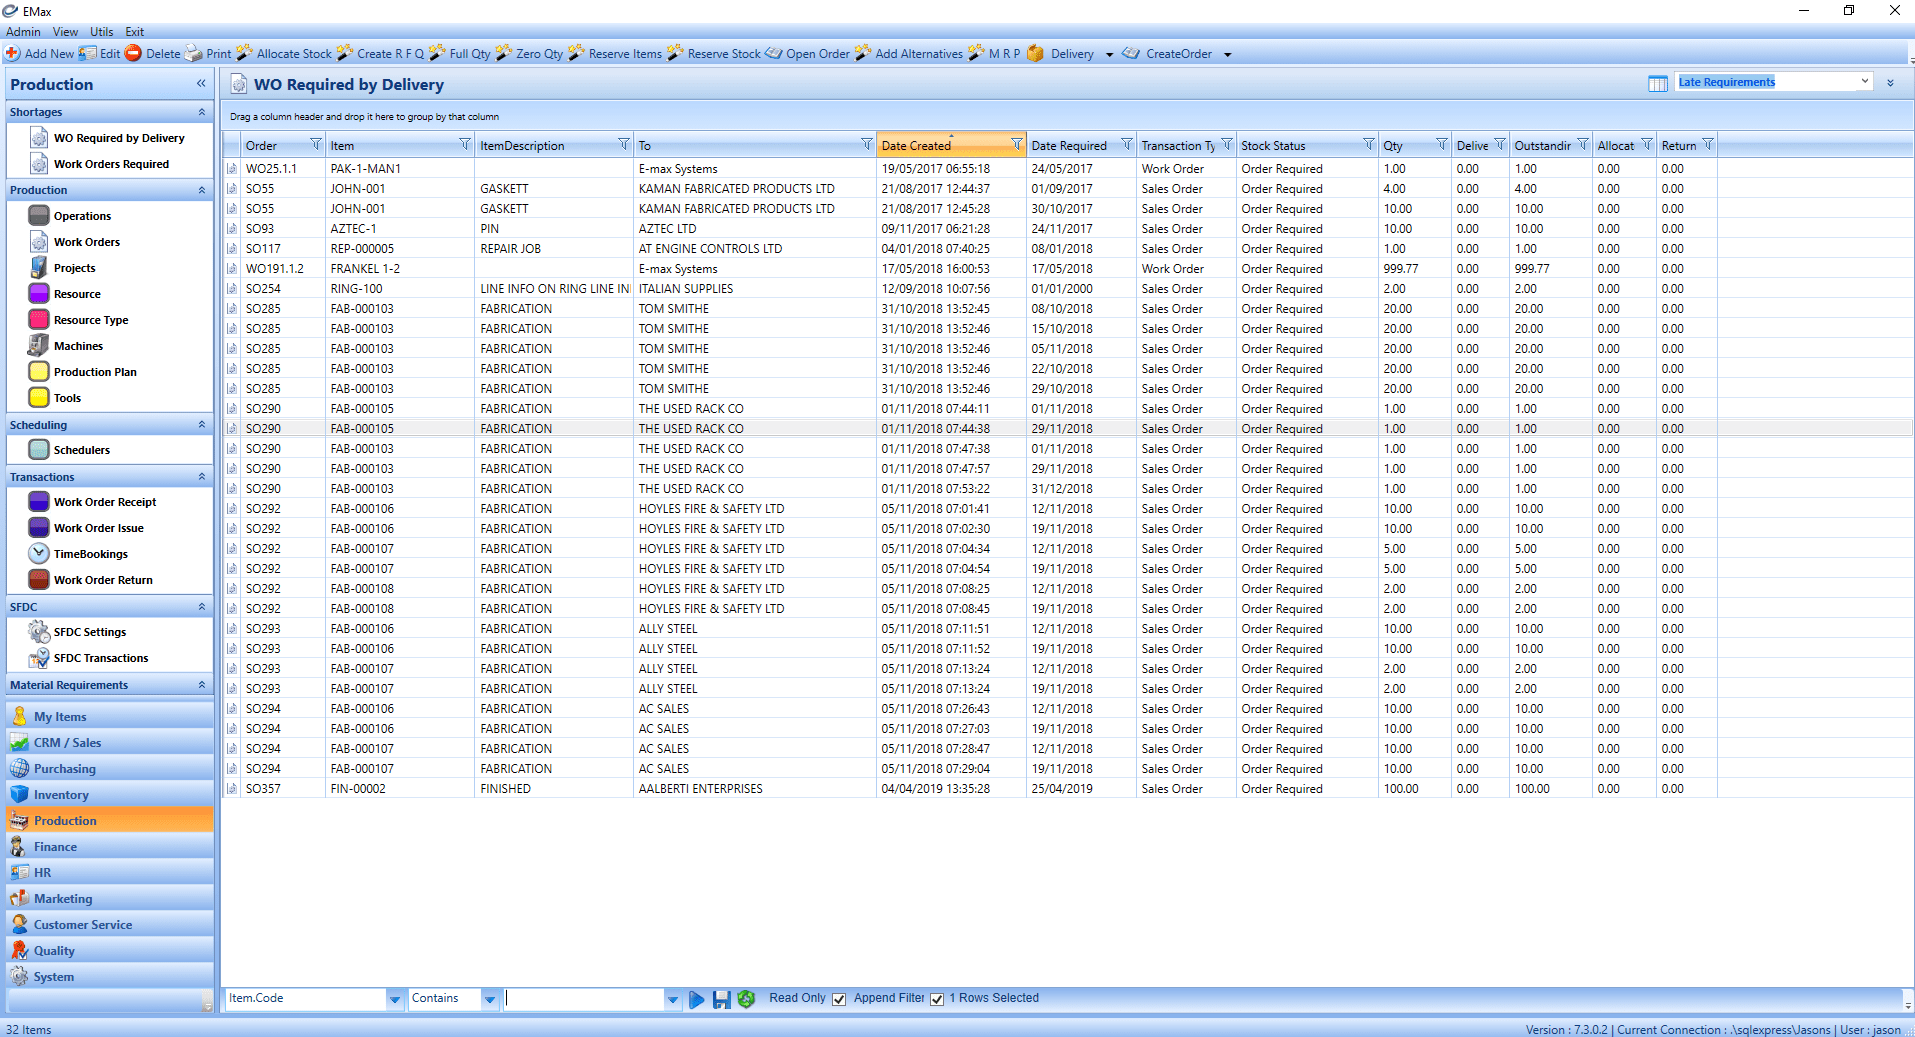
Task: Click the M R P wand icon
Action: pos(977,54)
